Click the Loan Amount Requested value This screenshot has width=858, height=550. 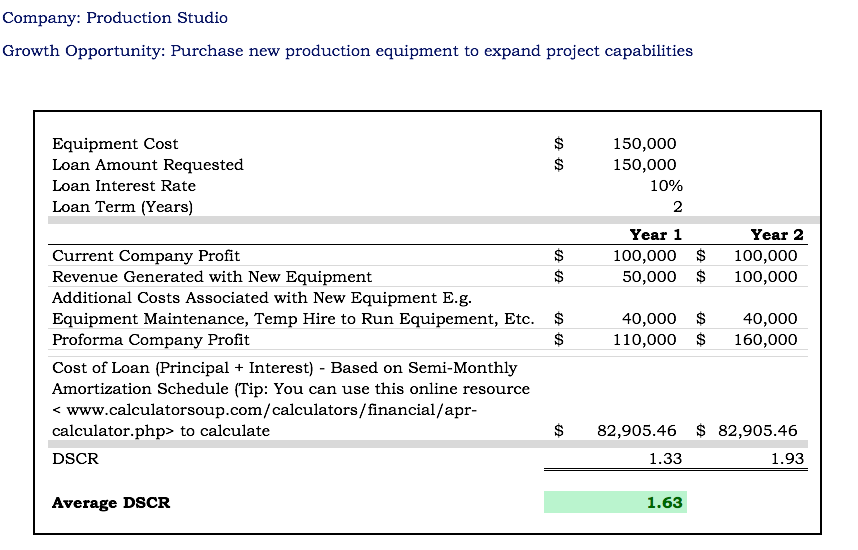click(x=644, y=165)
